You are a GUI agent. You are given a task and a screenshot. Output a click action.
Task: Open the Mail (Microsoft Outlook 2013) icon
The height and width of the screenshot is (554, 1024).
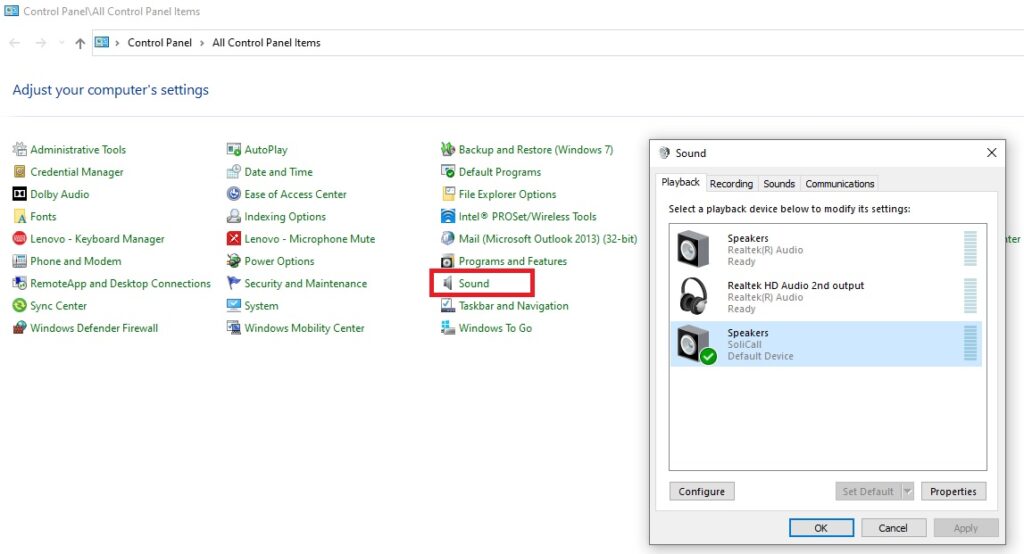pyautogui.click(x=448, y=238)
